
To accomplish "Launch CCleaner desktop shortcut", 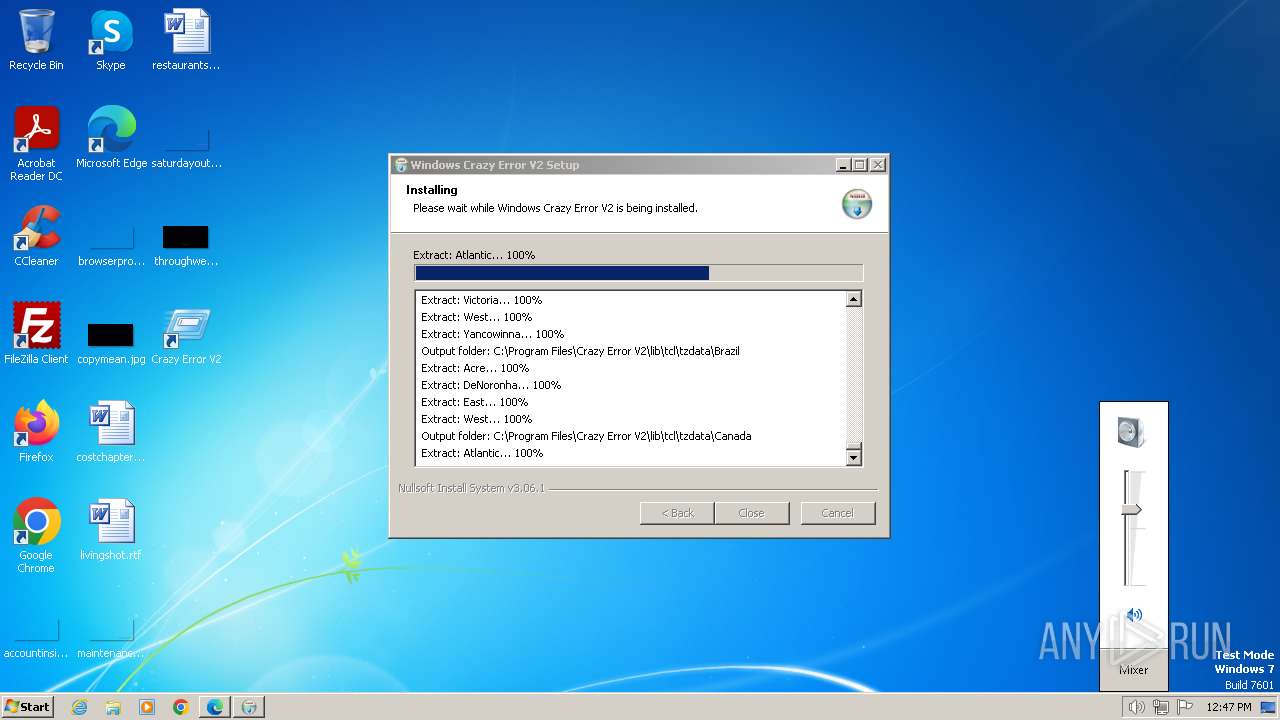I will click(36, 235).
